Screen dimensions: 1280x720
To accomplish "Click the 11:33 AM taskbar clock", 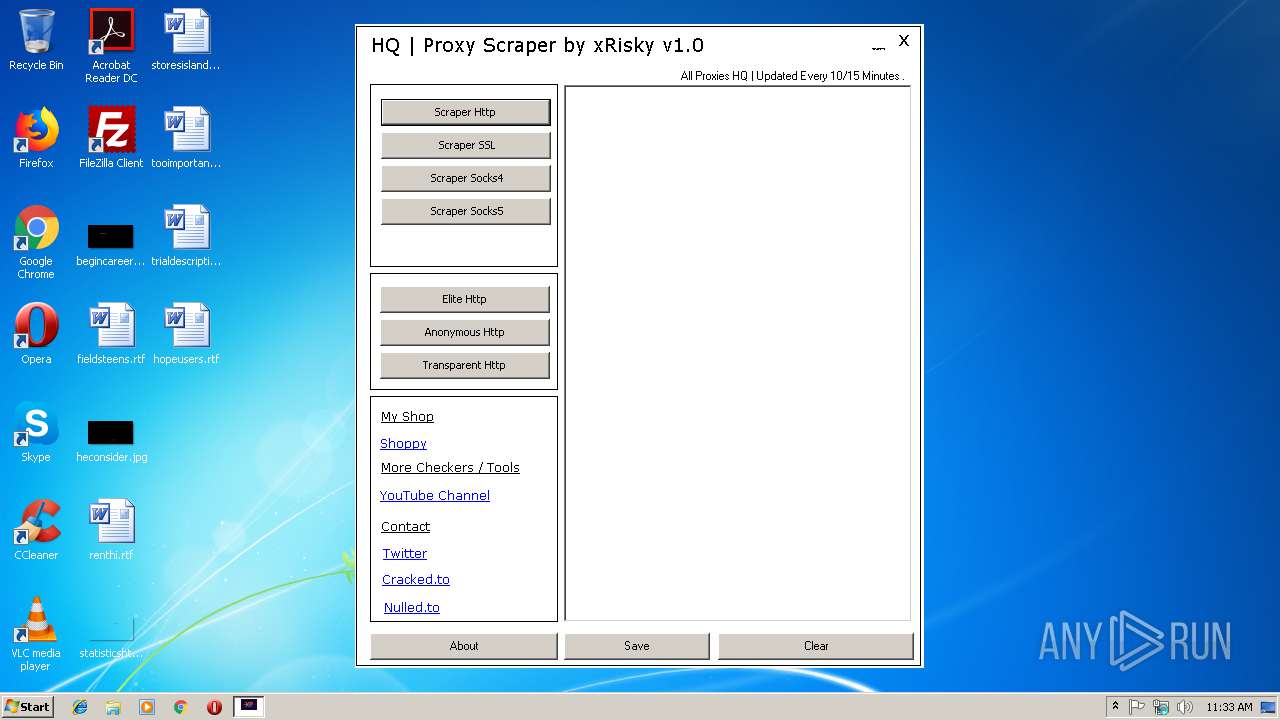I will [x=1229, y=707].
